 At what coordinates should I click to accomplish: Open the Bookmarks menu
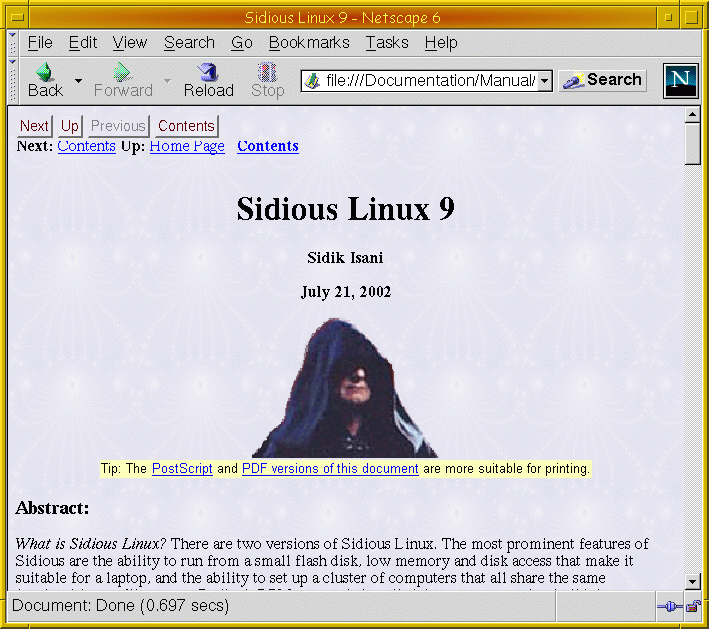pyautogui.click(x=309, y=43)
